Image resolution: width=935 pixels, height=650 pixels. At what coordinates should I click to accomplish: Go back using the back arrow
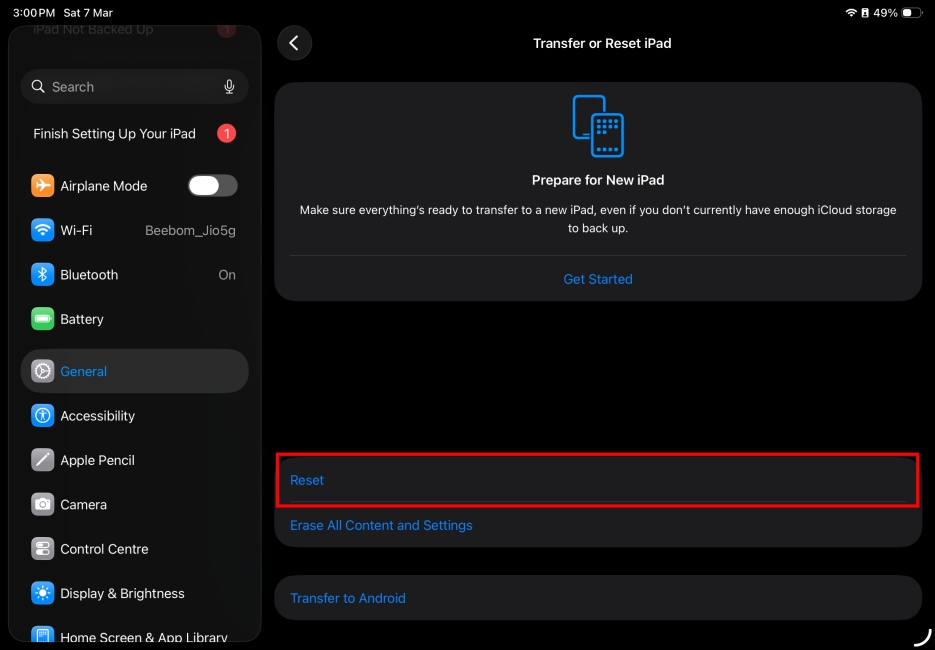(x=294, y=43)
